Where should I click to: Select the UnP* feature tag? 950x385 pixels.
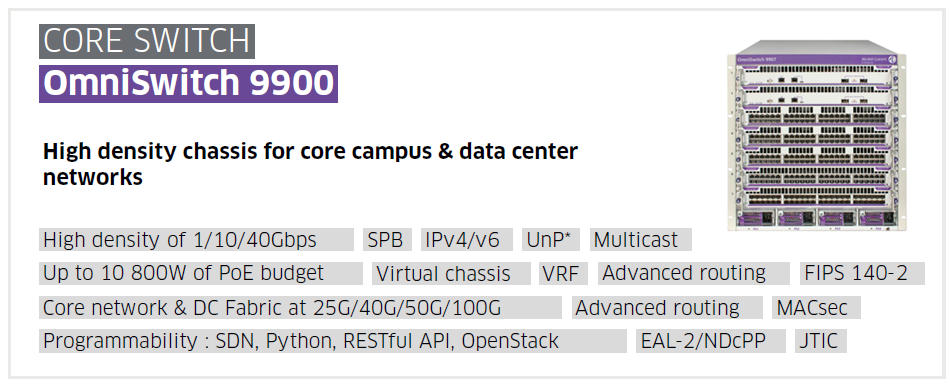[551, 239]
